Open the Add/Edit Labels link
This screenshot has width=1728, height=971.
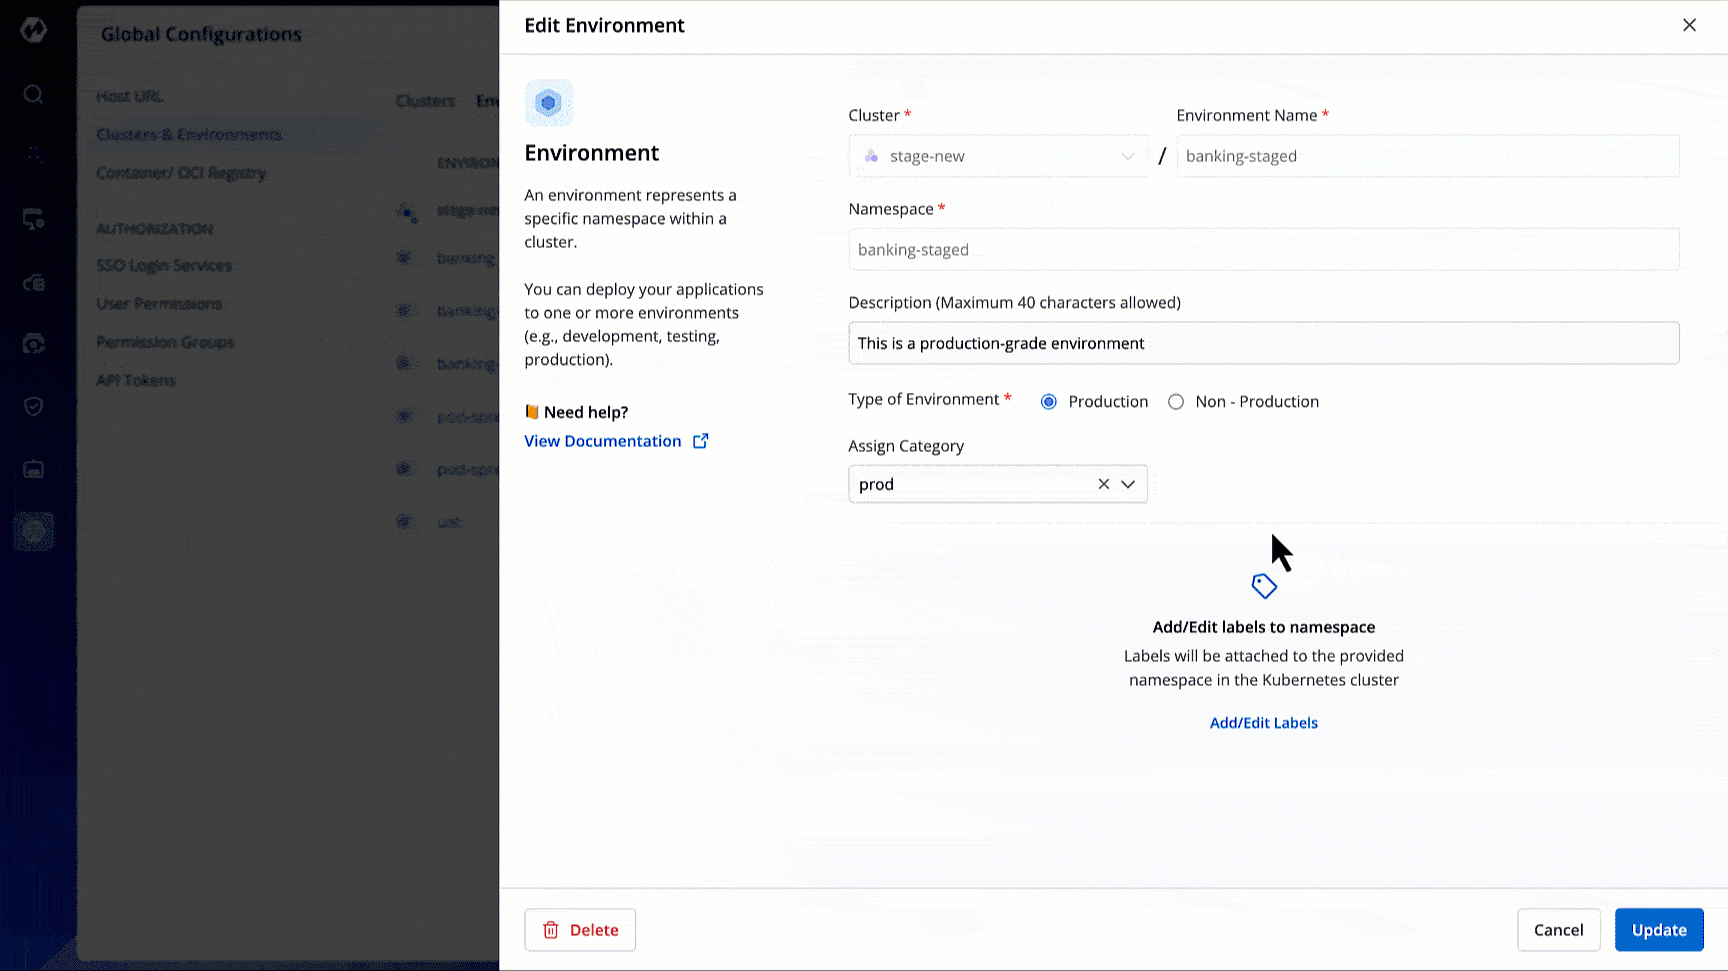[x=1263, y=723]
